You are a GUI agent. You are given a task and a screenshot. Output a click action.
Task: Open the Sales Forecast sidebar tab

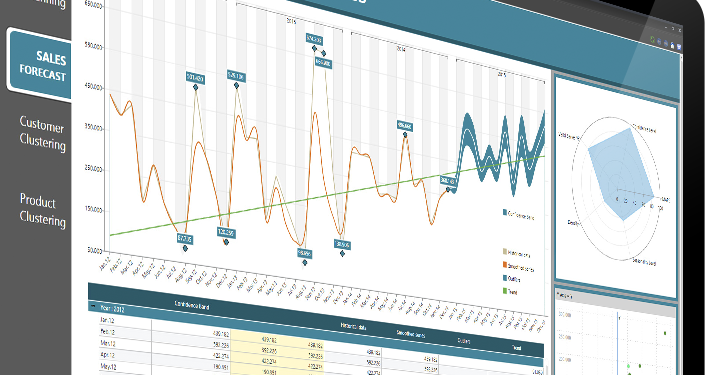point(40,65)
